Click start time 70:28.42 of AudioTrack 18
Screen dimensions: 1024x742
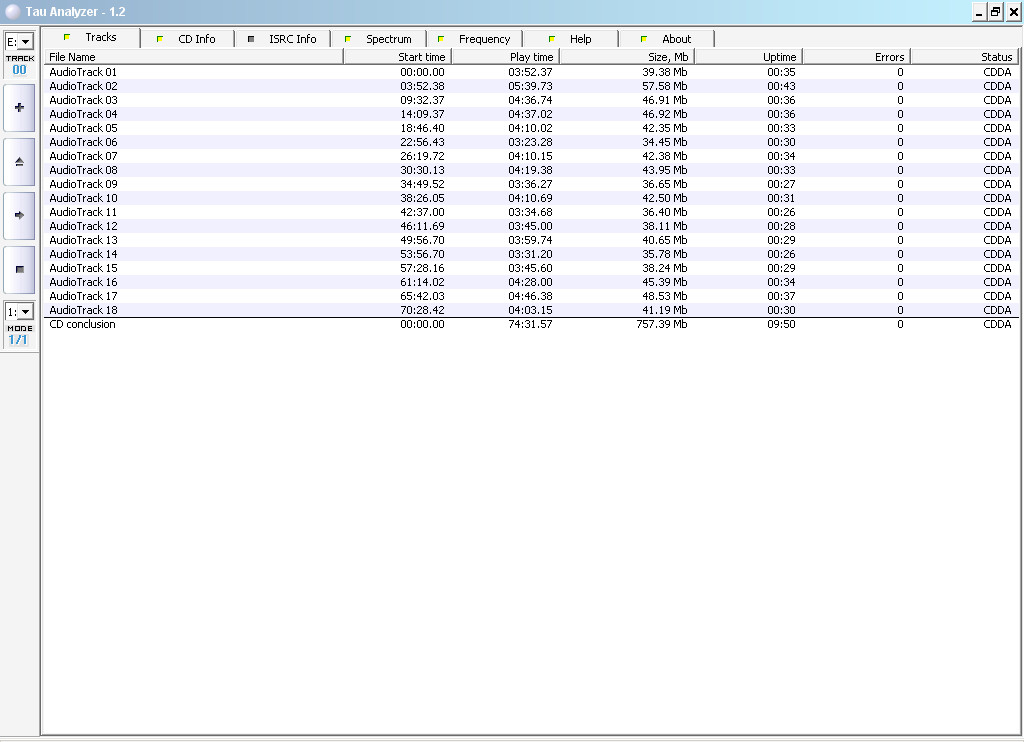tap(422, 310)
